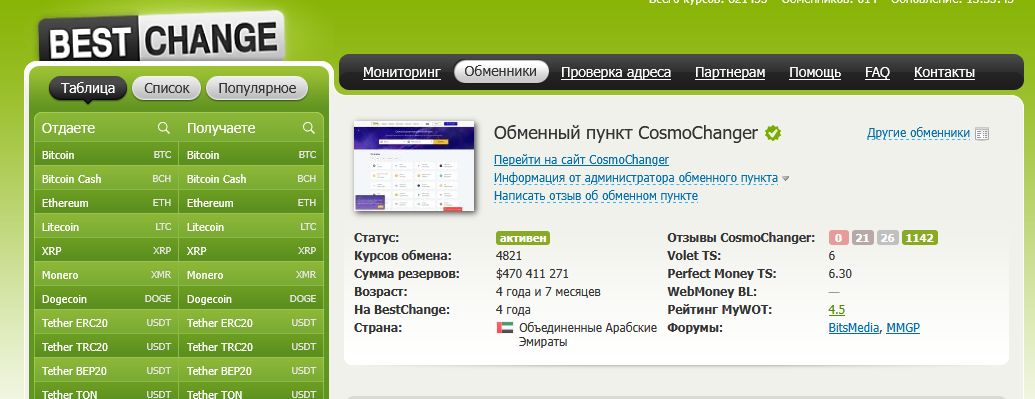Viewport: 1035px width, 399px height.
Task: Switch to the Список tab
Action: click(166, 88)
